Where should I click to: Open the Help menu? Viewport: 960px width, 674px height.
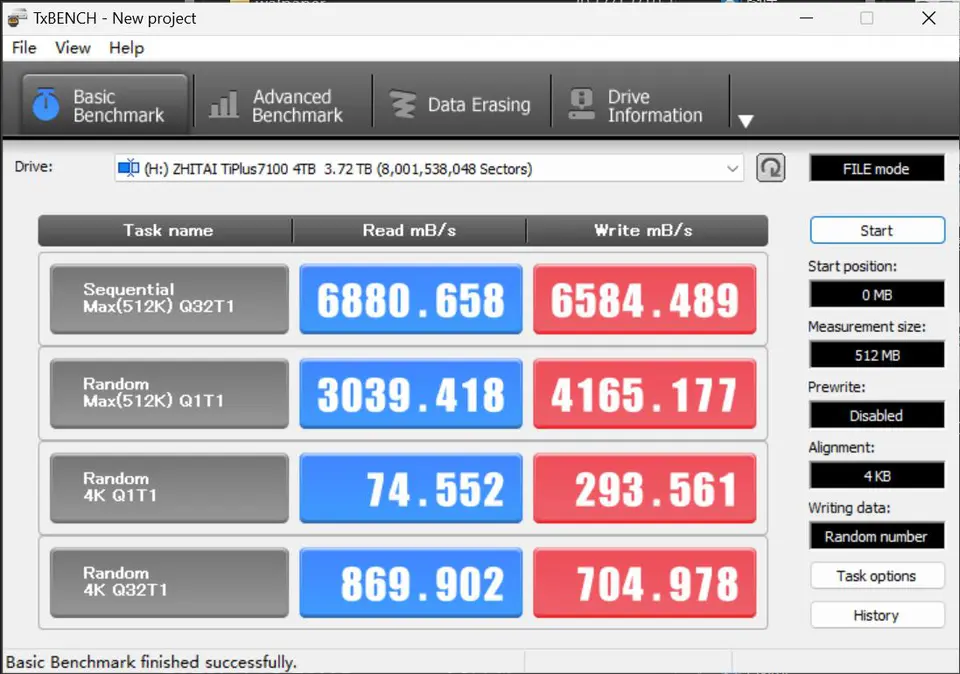coord(126,48)
